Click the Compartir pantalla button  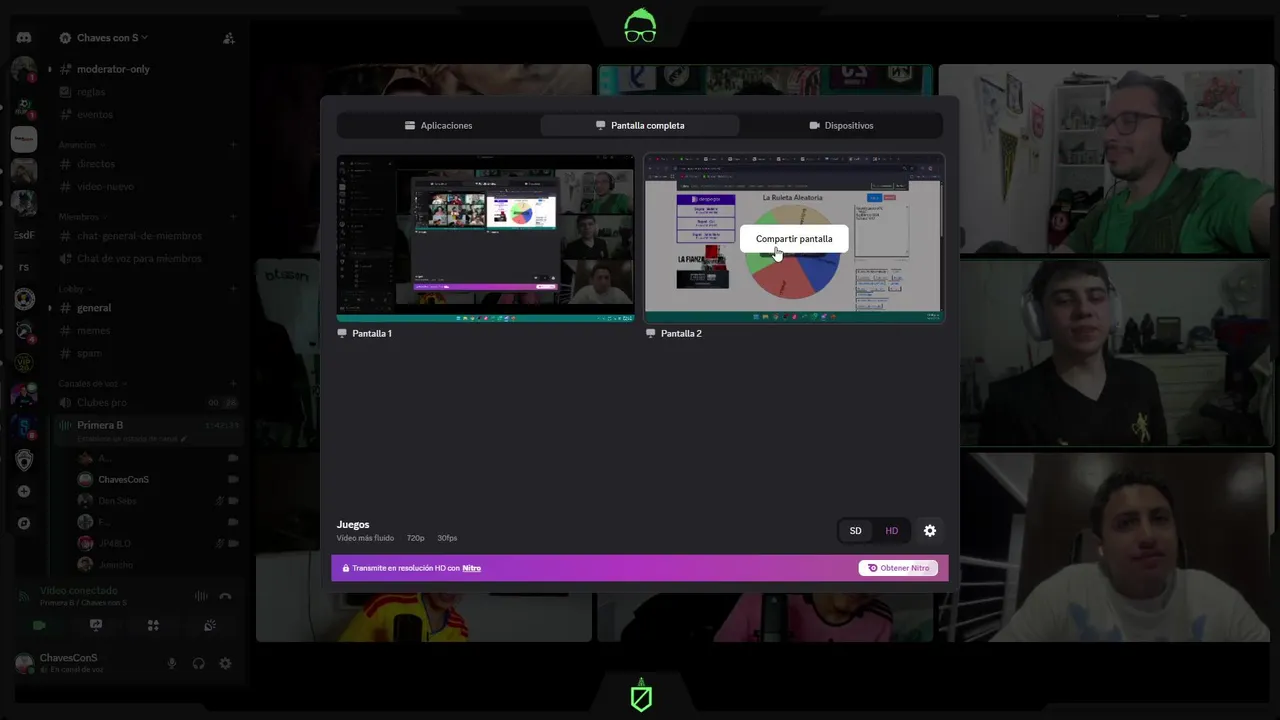(x=794, y=239)
